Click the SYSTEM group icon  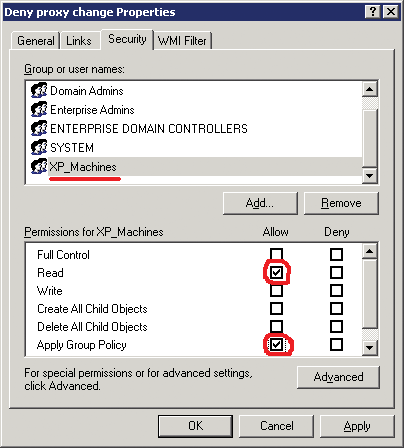tap(39, 147)
